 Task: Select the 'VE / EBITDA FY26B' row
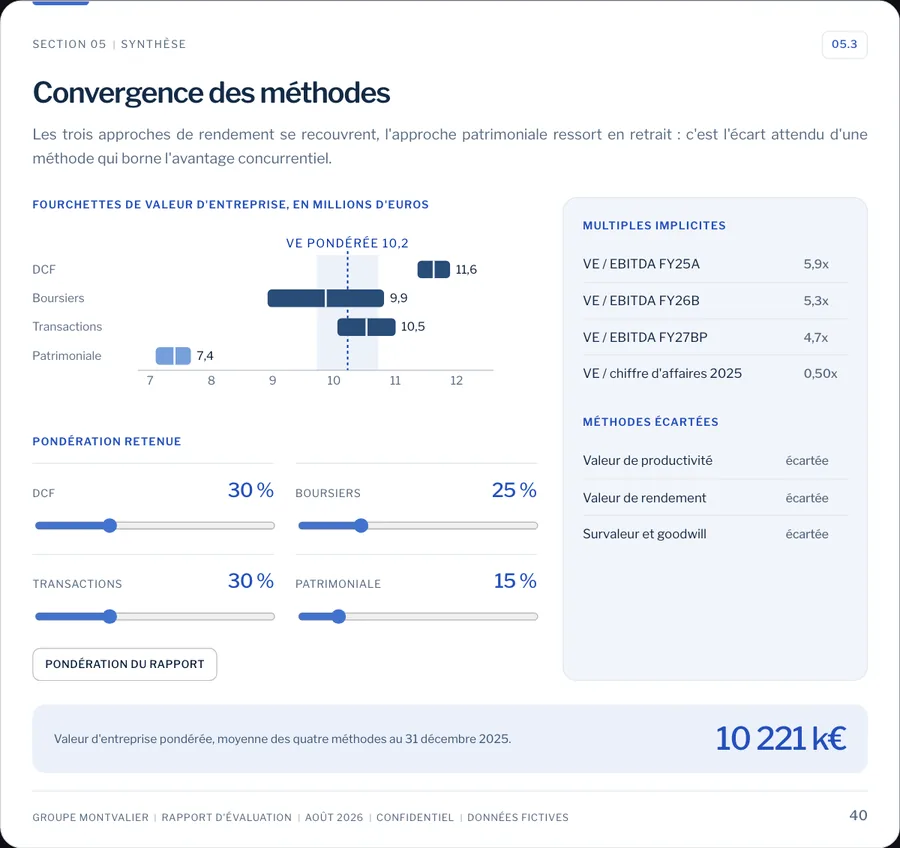pyautogui.click(x=715, y=301)
